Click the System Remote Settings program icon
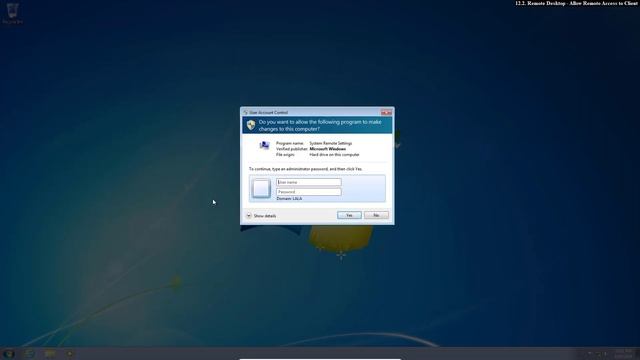The width and height of the screenshot is (640, 360). pos(264,145)
